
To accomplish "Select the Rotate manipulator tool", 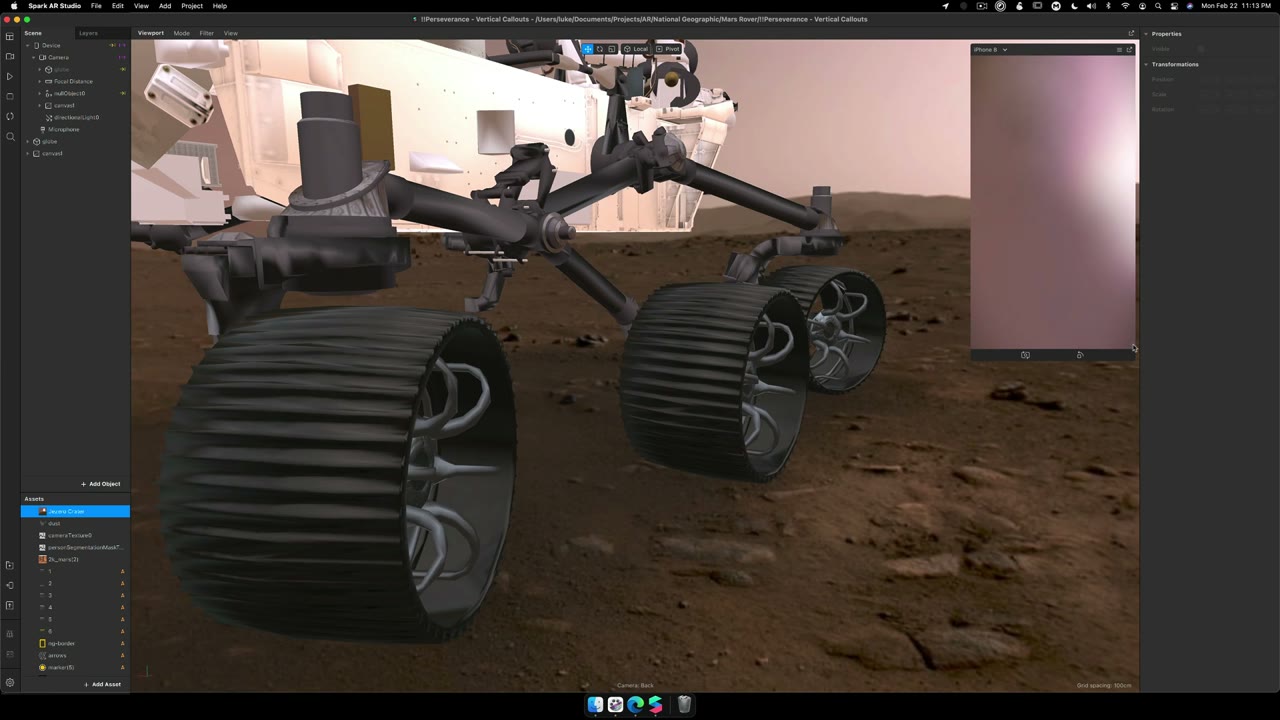I will [600, 49].
